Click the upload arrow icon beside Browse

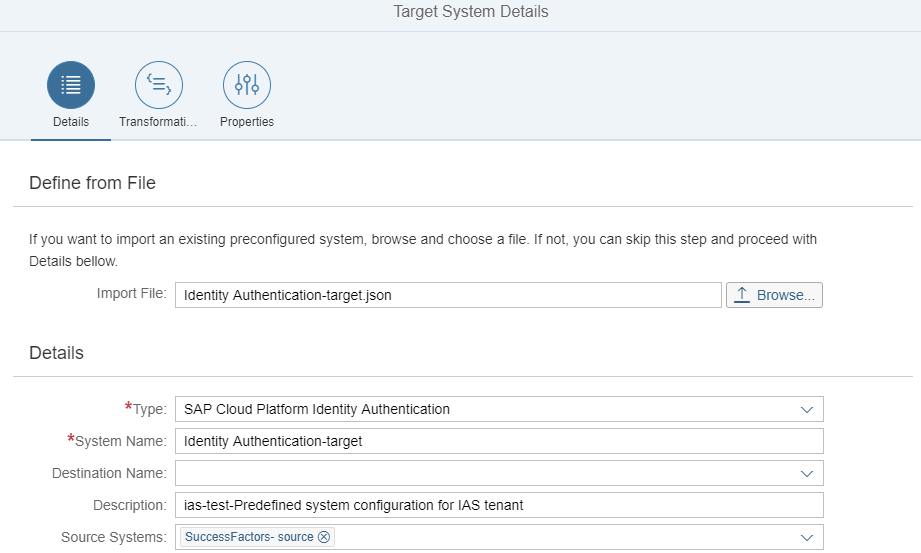click(742, 295)
